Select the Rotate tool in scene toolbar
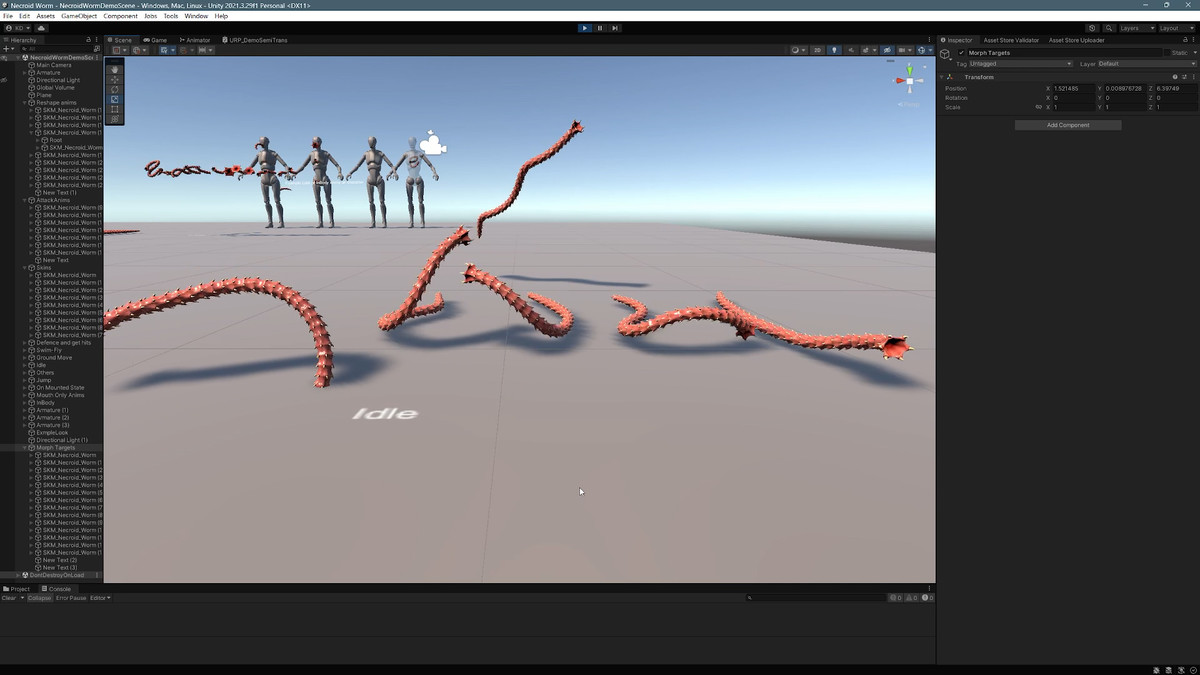This screenshot has width=1200, height=675. [x=115, y=89]
